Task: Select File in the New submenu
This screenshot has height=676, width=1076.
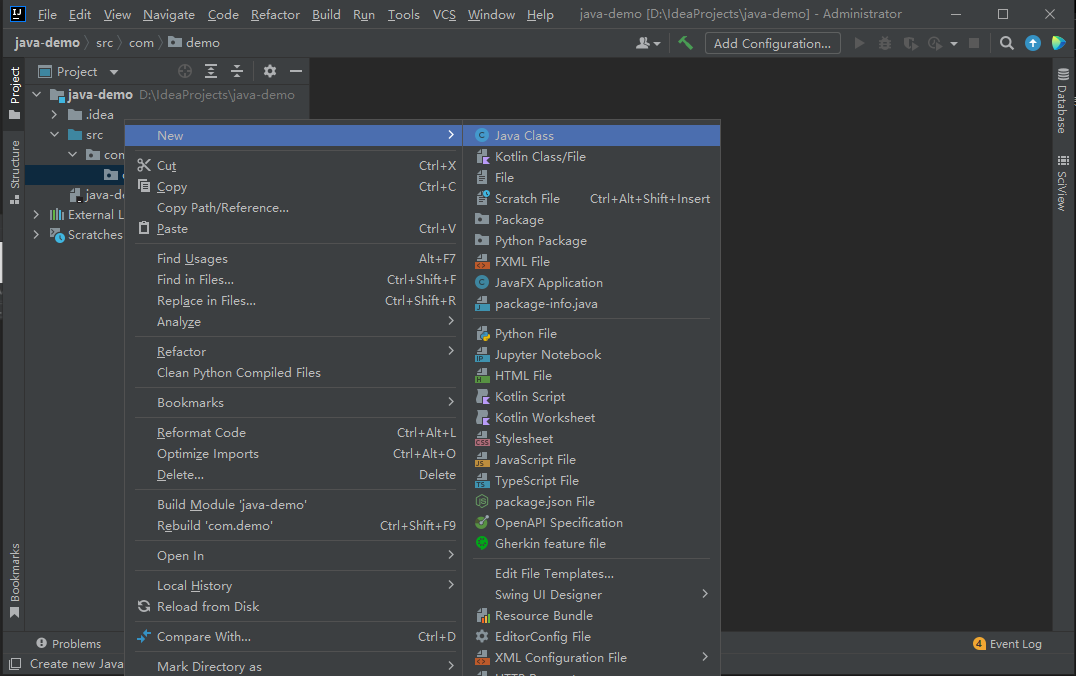Action: click(x=592, y=178)
